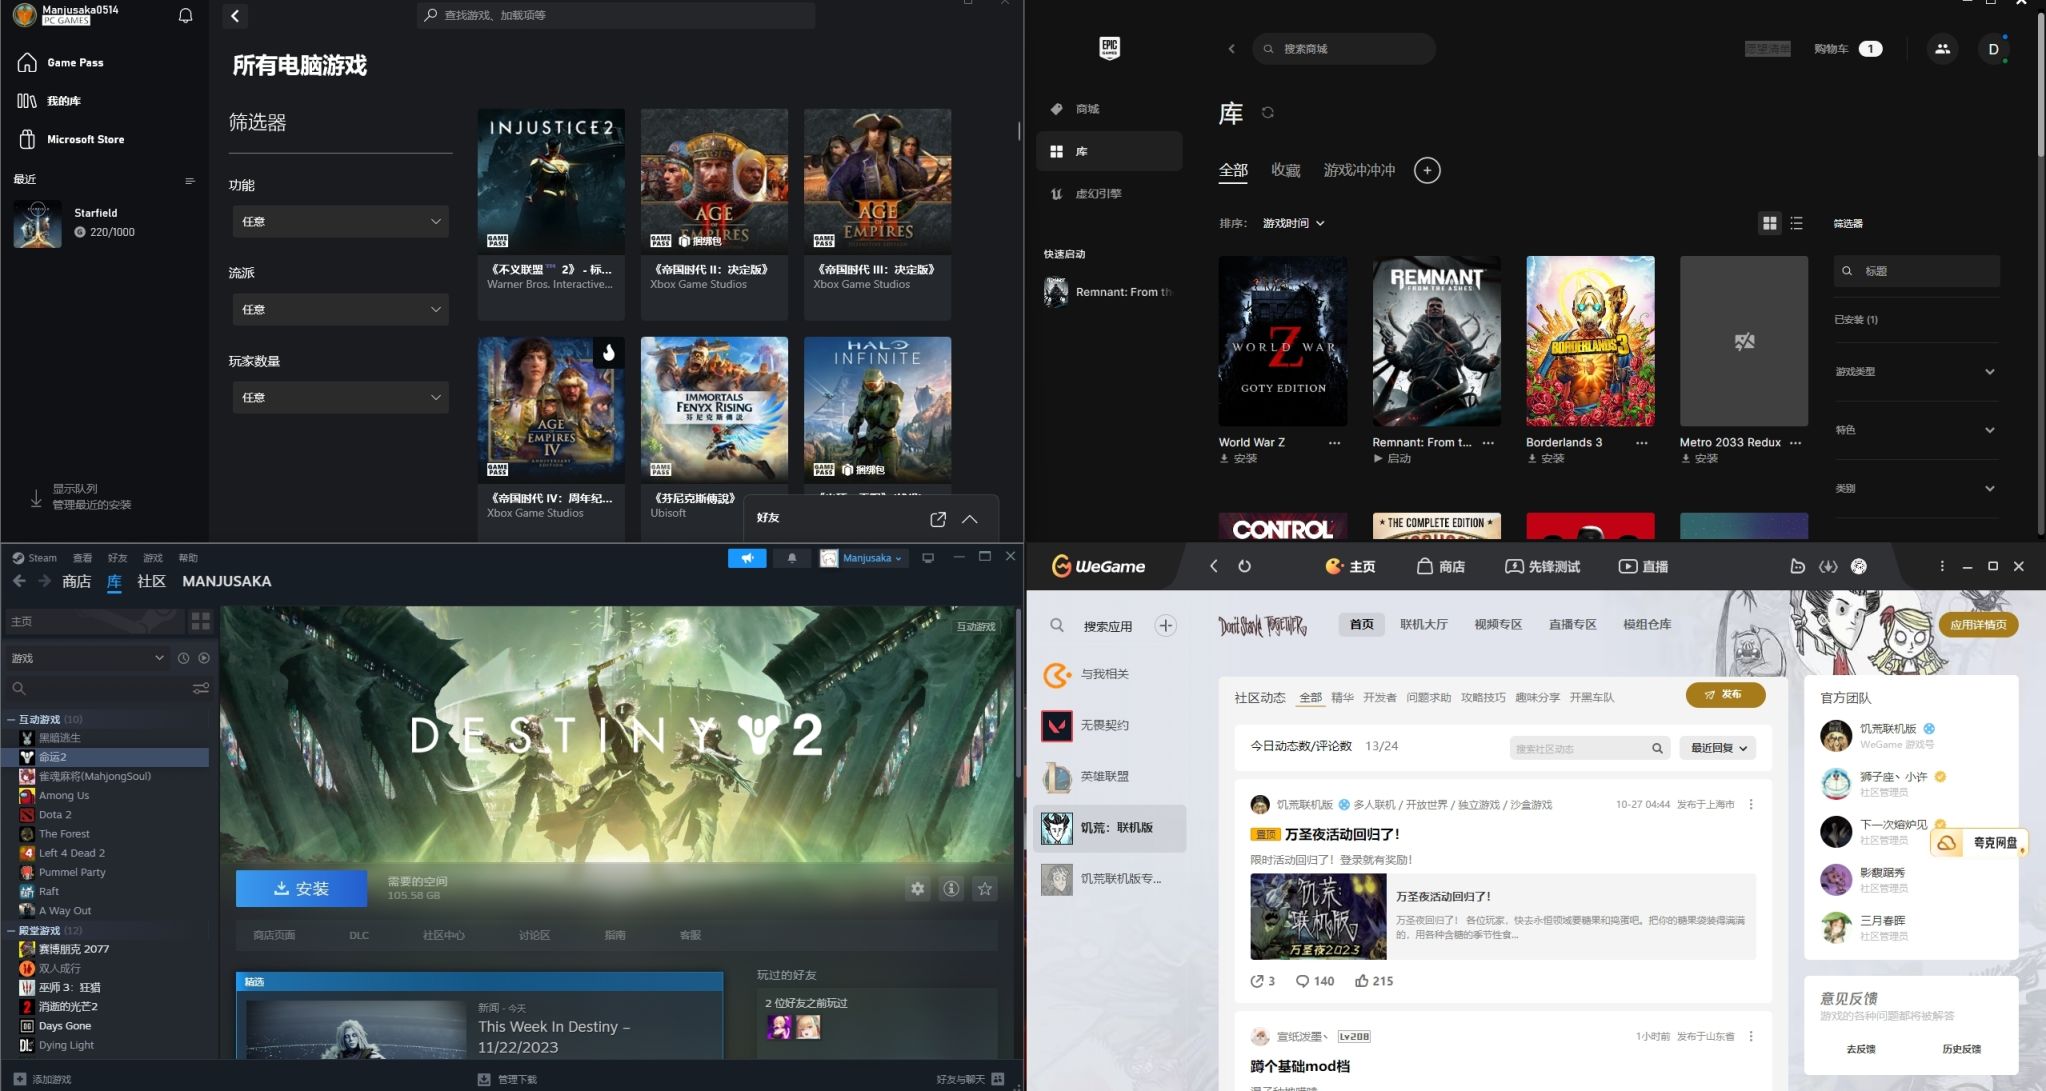The height and width of the screenshot is (1091, 2046).
Task: Refresh page in WeGame toolbar
Action: [x=1244, y=566]
